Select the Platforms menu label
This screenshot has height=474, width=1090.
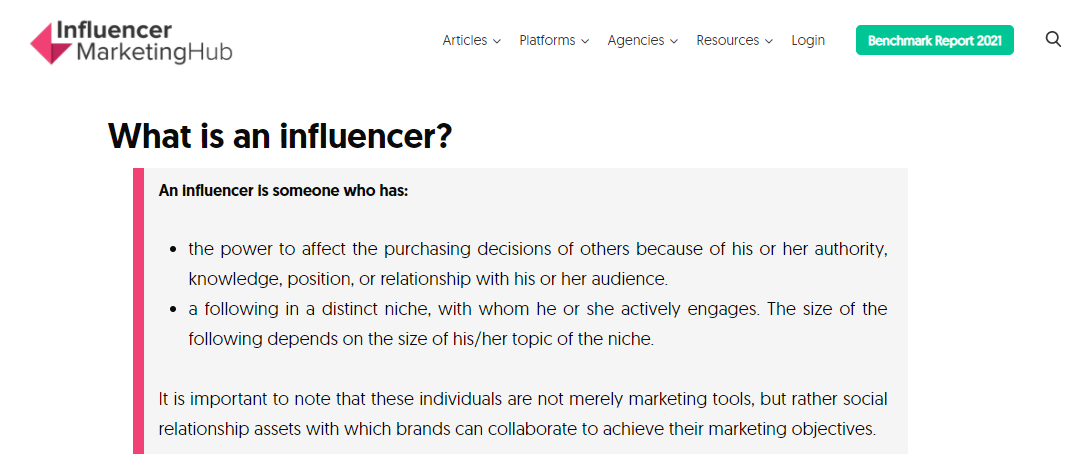coord(547,40)
